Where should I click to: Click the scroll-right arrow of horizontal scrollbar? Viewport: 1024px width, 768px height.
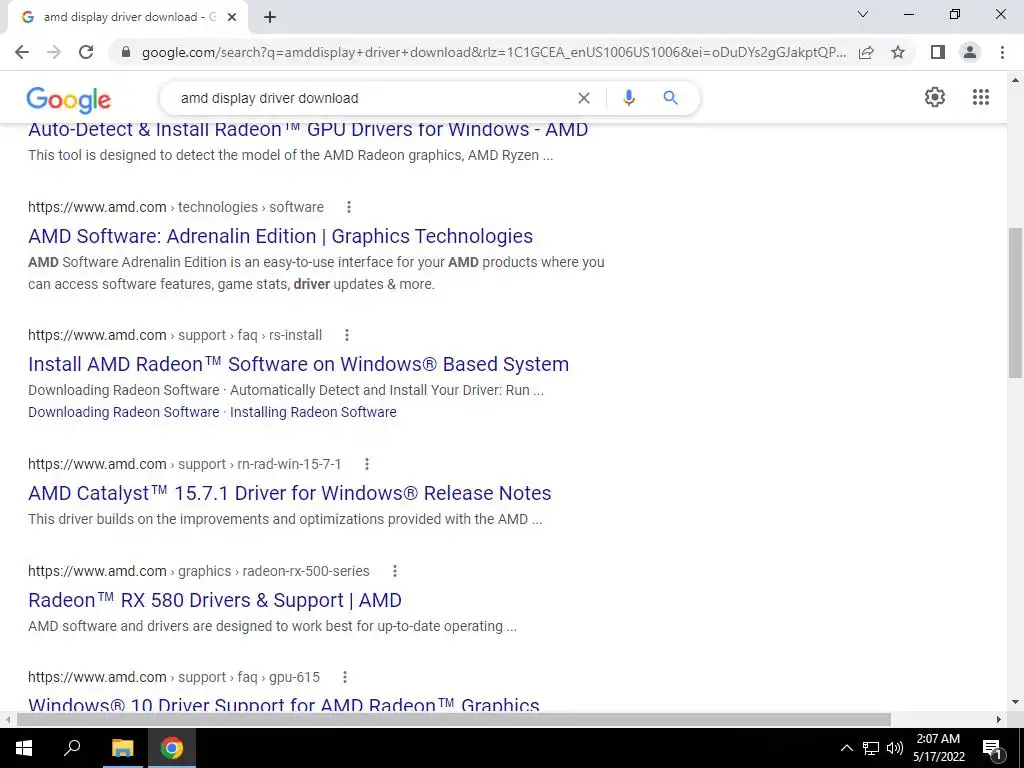click(999, 719)
